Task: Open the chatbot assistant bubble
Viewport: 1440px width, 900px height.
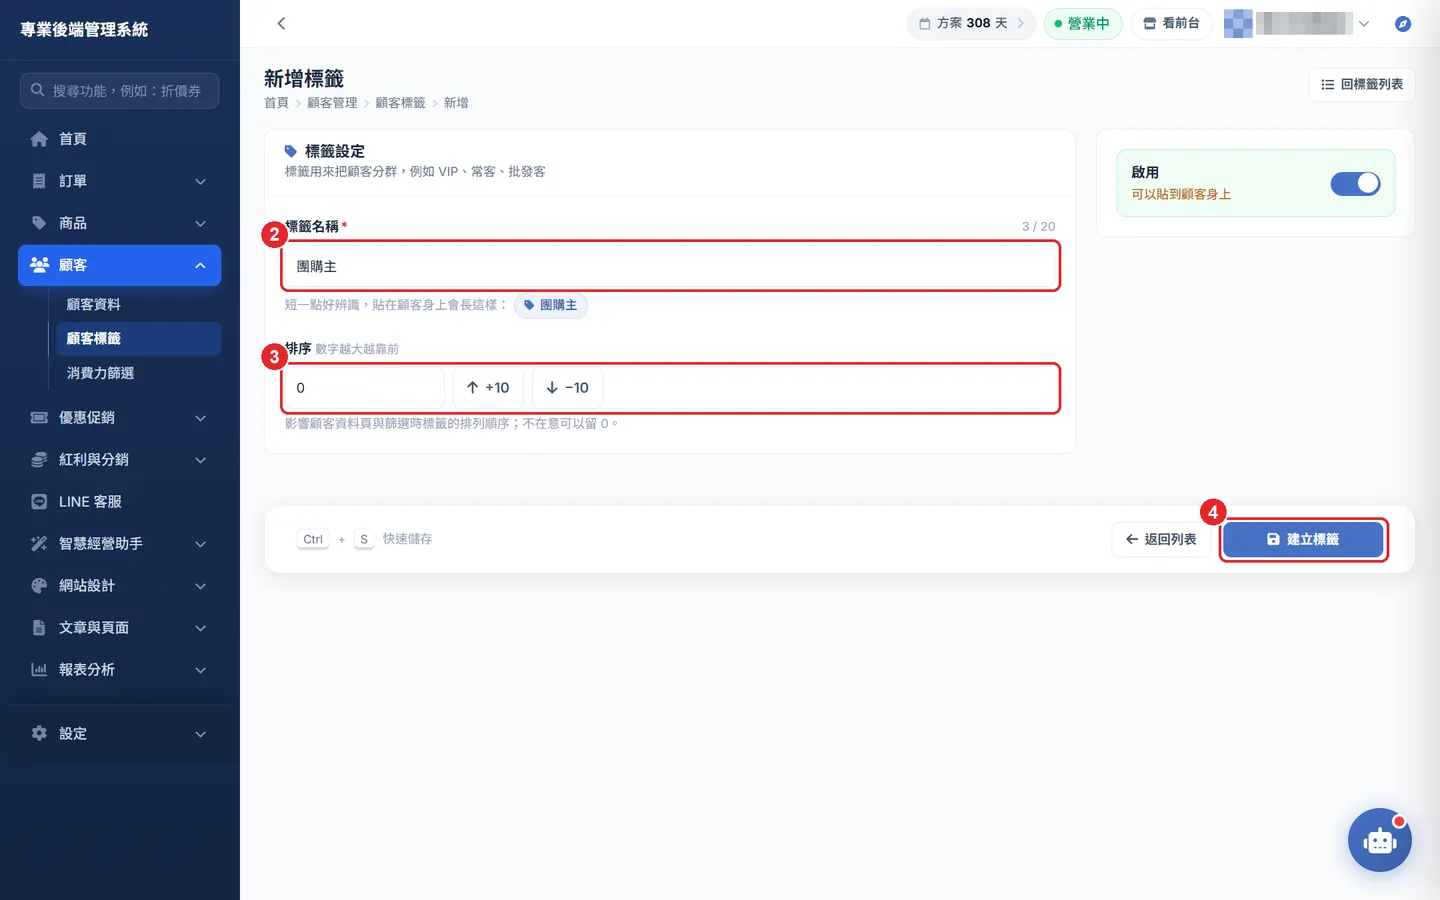Action: [1379, 840]
